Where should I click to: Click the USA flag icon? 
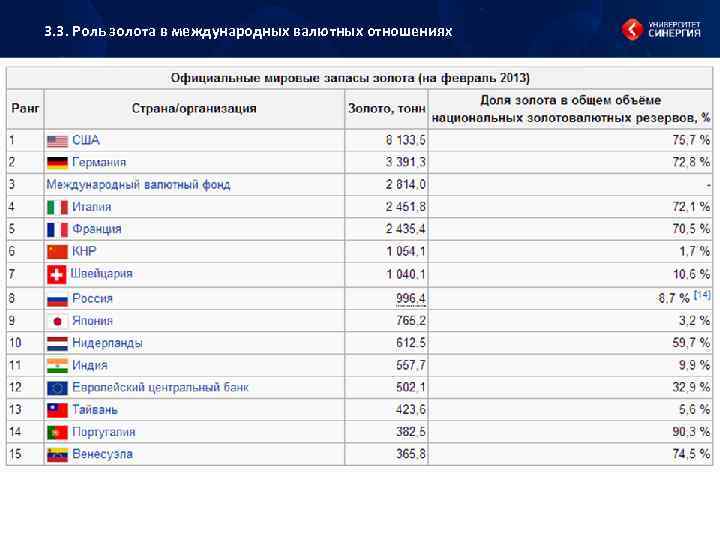click(57, 141)
